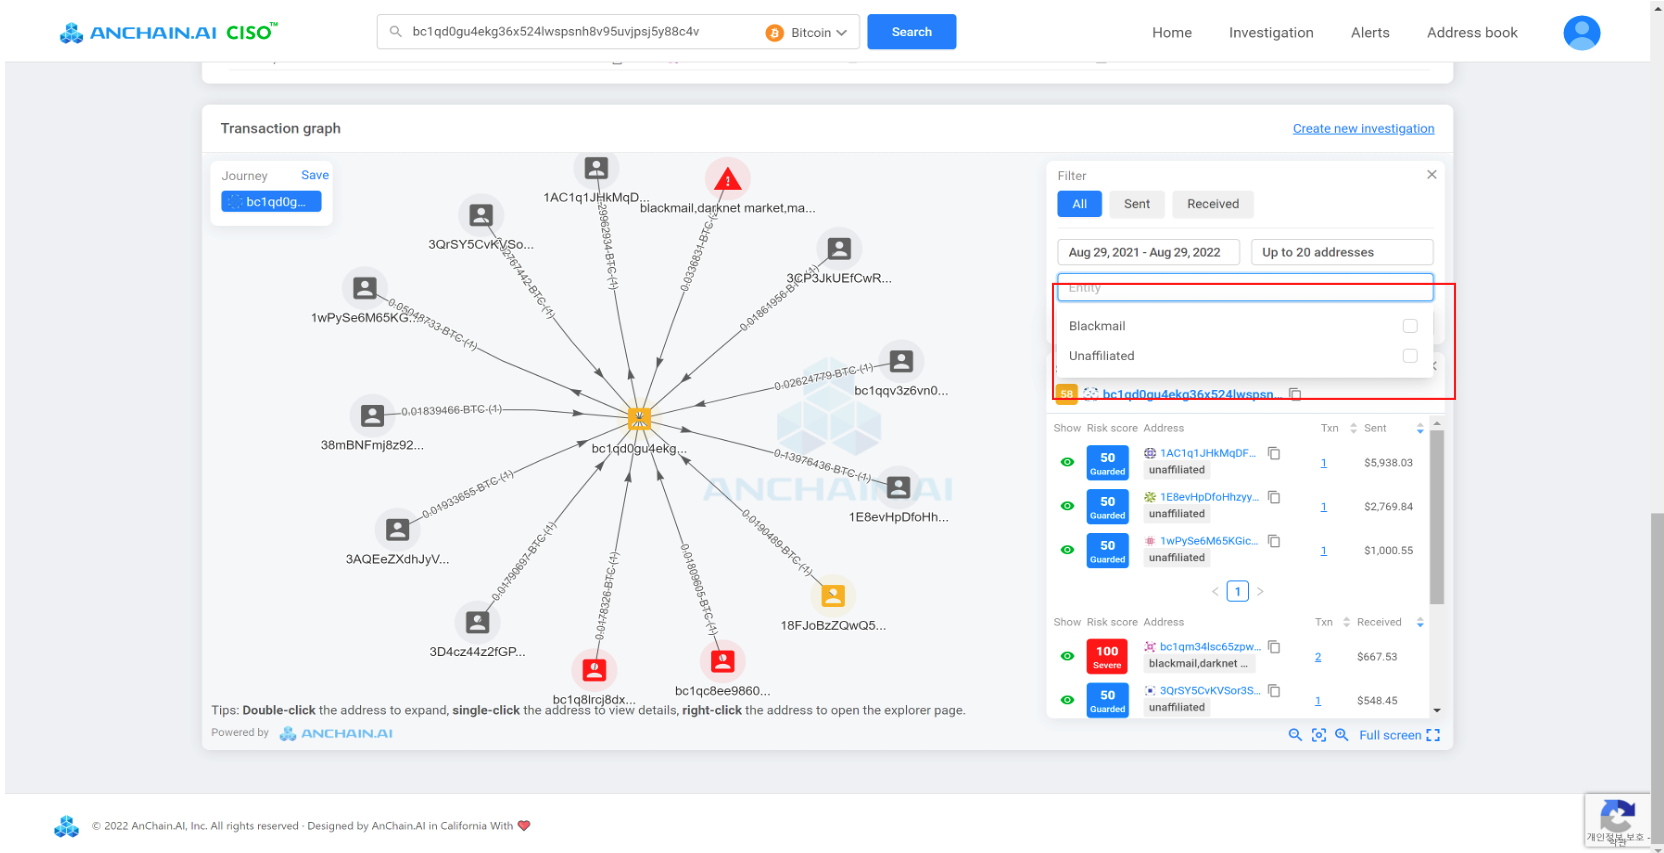Open the user profile avatar
This screenshot has width=1664, height=853.
pos(1582,32)
